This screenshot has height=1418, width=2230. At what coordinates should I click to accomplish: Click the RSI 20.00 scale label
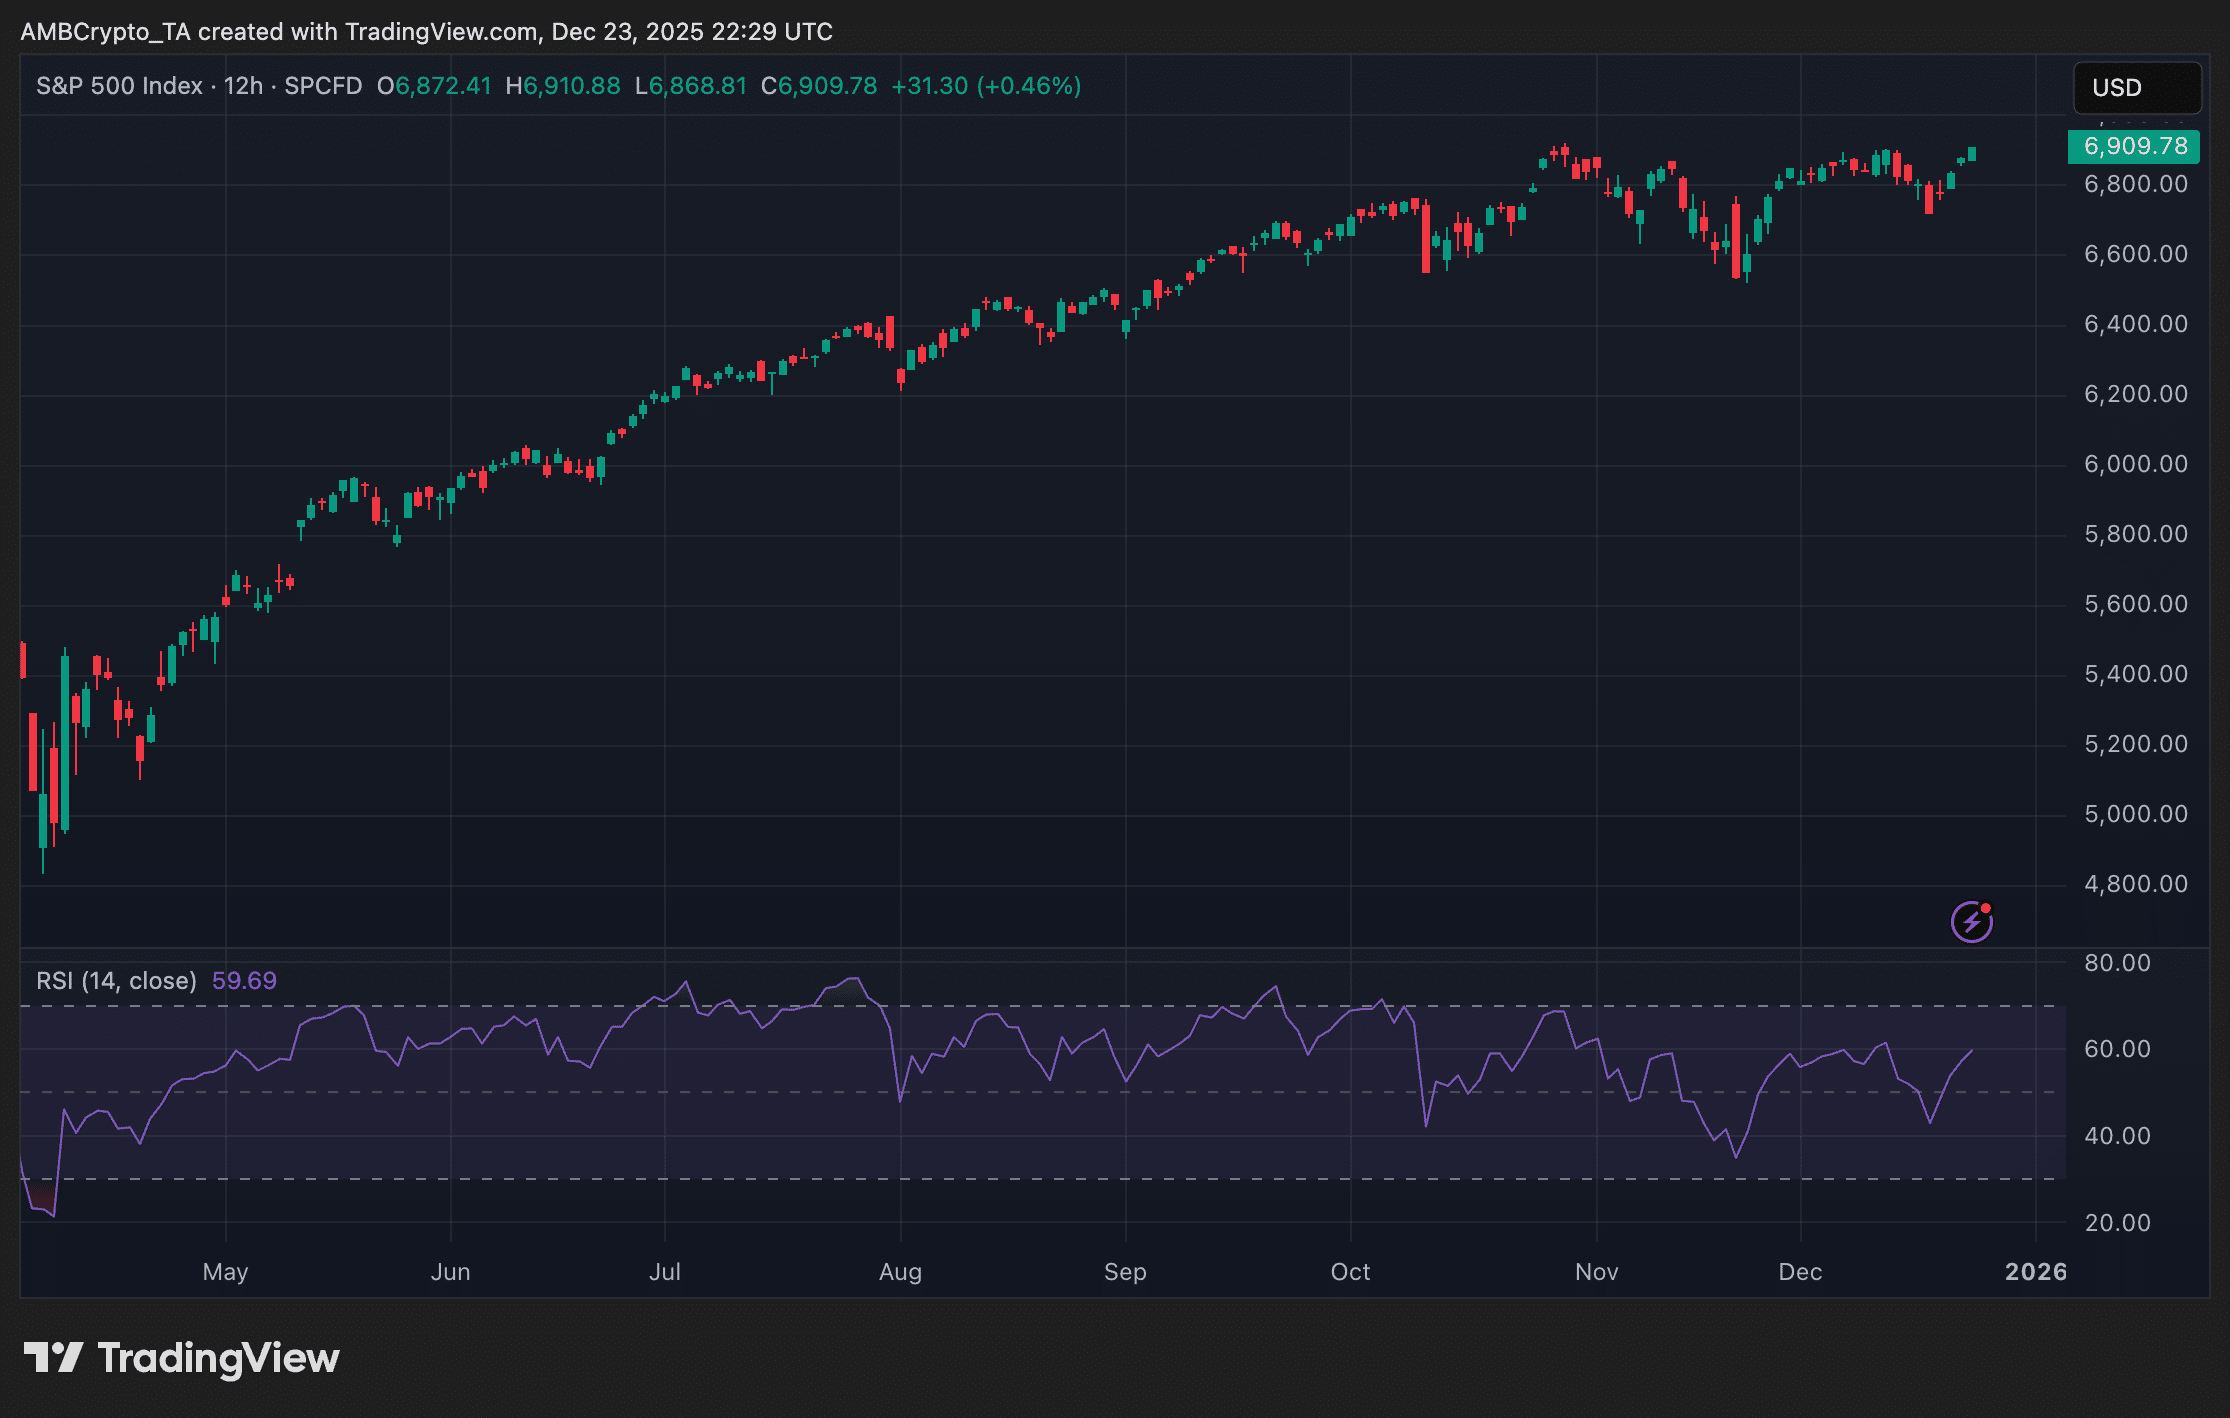point(2117,1223)
